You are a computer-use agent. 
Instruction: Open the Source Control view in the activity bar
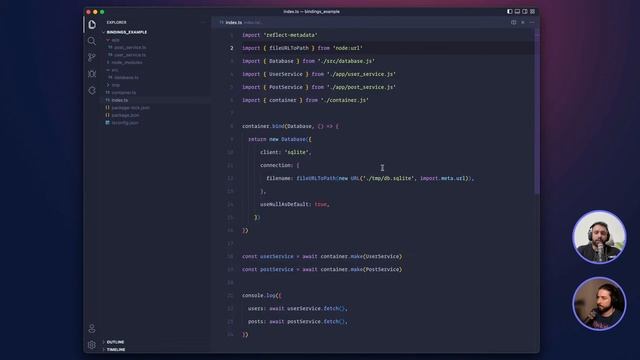pyautogui.click(x=92, y=58)
